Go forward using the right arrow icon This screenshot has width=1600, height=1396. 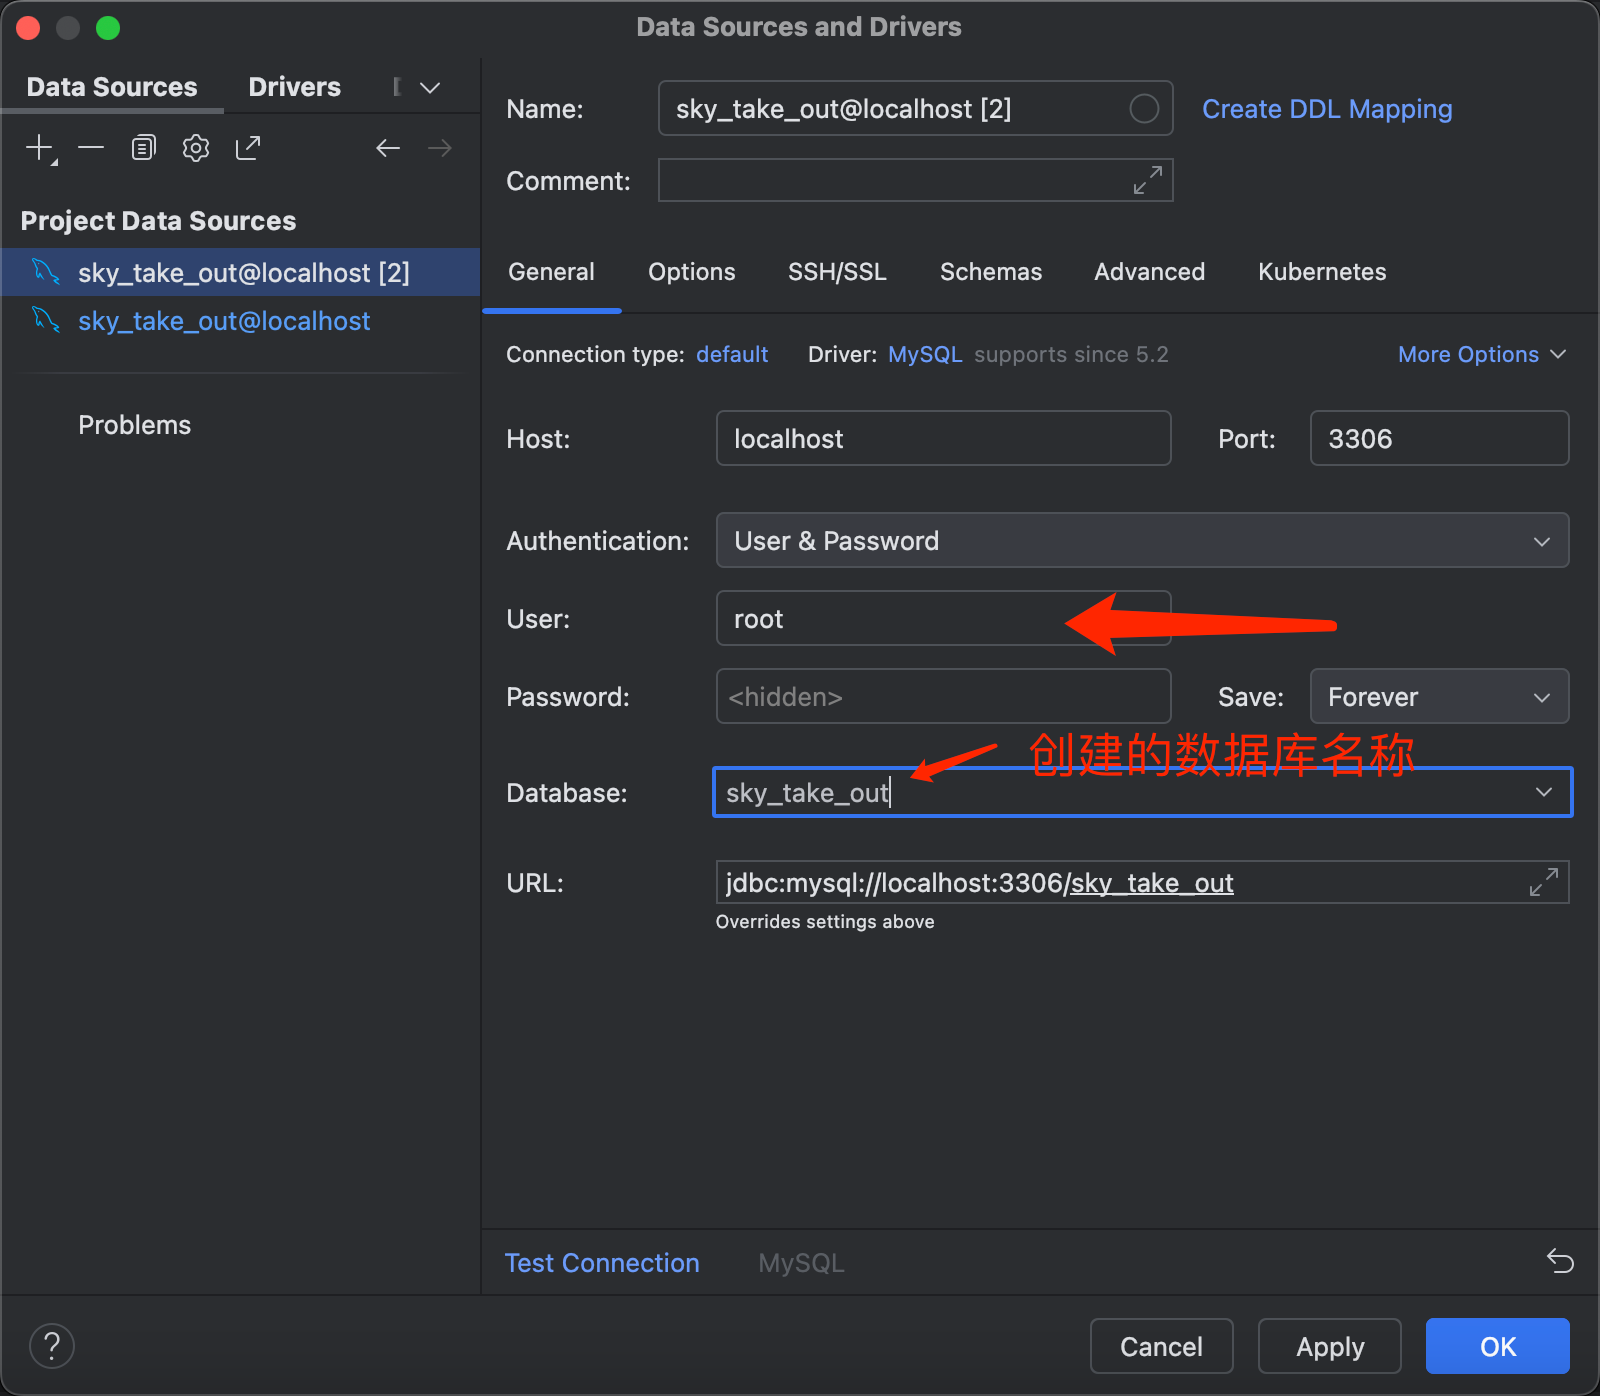pyautogui.click(x=440, y=148)
